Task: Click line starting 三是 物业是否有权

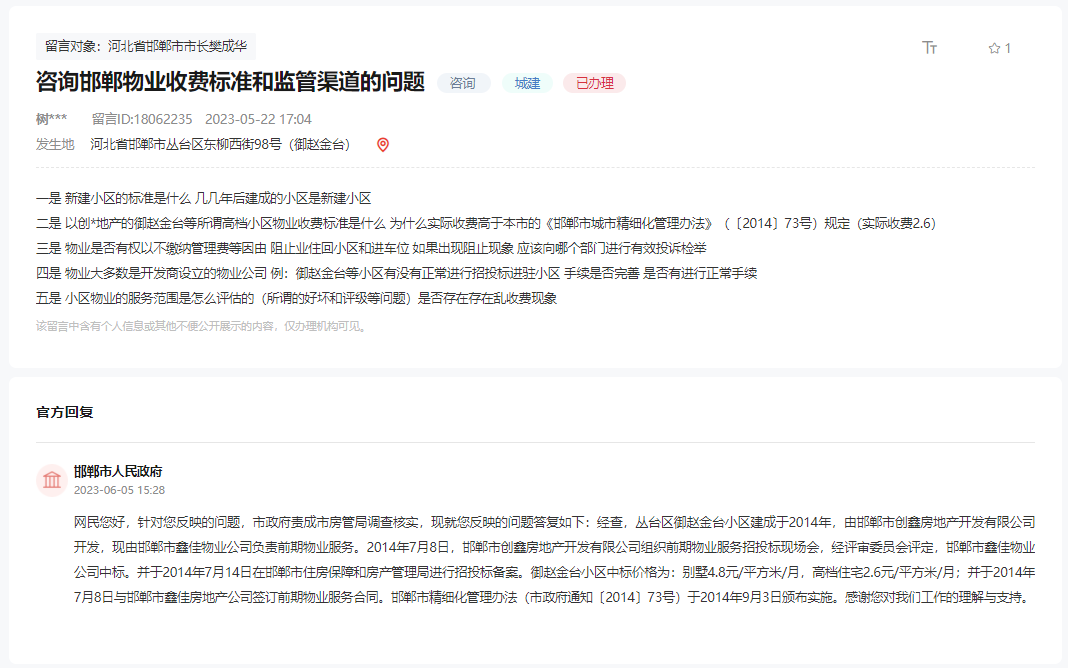Action: point(371,248)
